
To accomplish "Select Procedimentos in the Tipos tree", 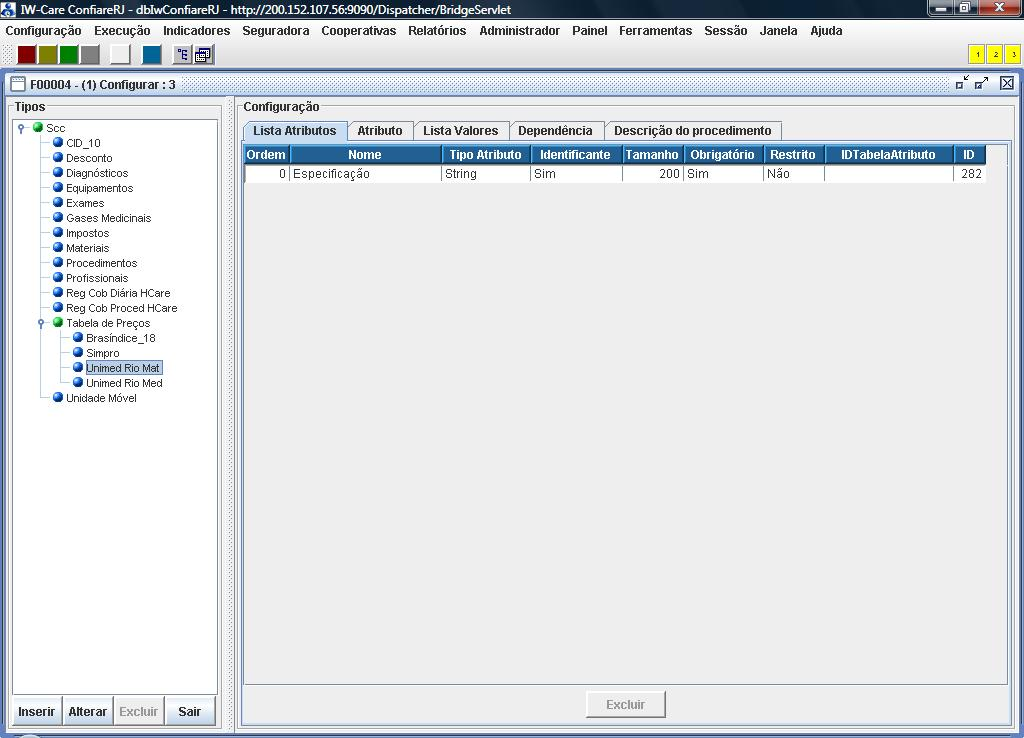I will coord(101,263).
